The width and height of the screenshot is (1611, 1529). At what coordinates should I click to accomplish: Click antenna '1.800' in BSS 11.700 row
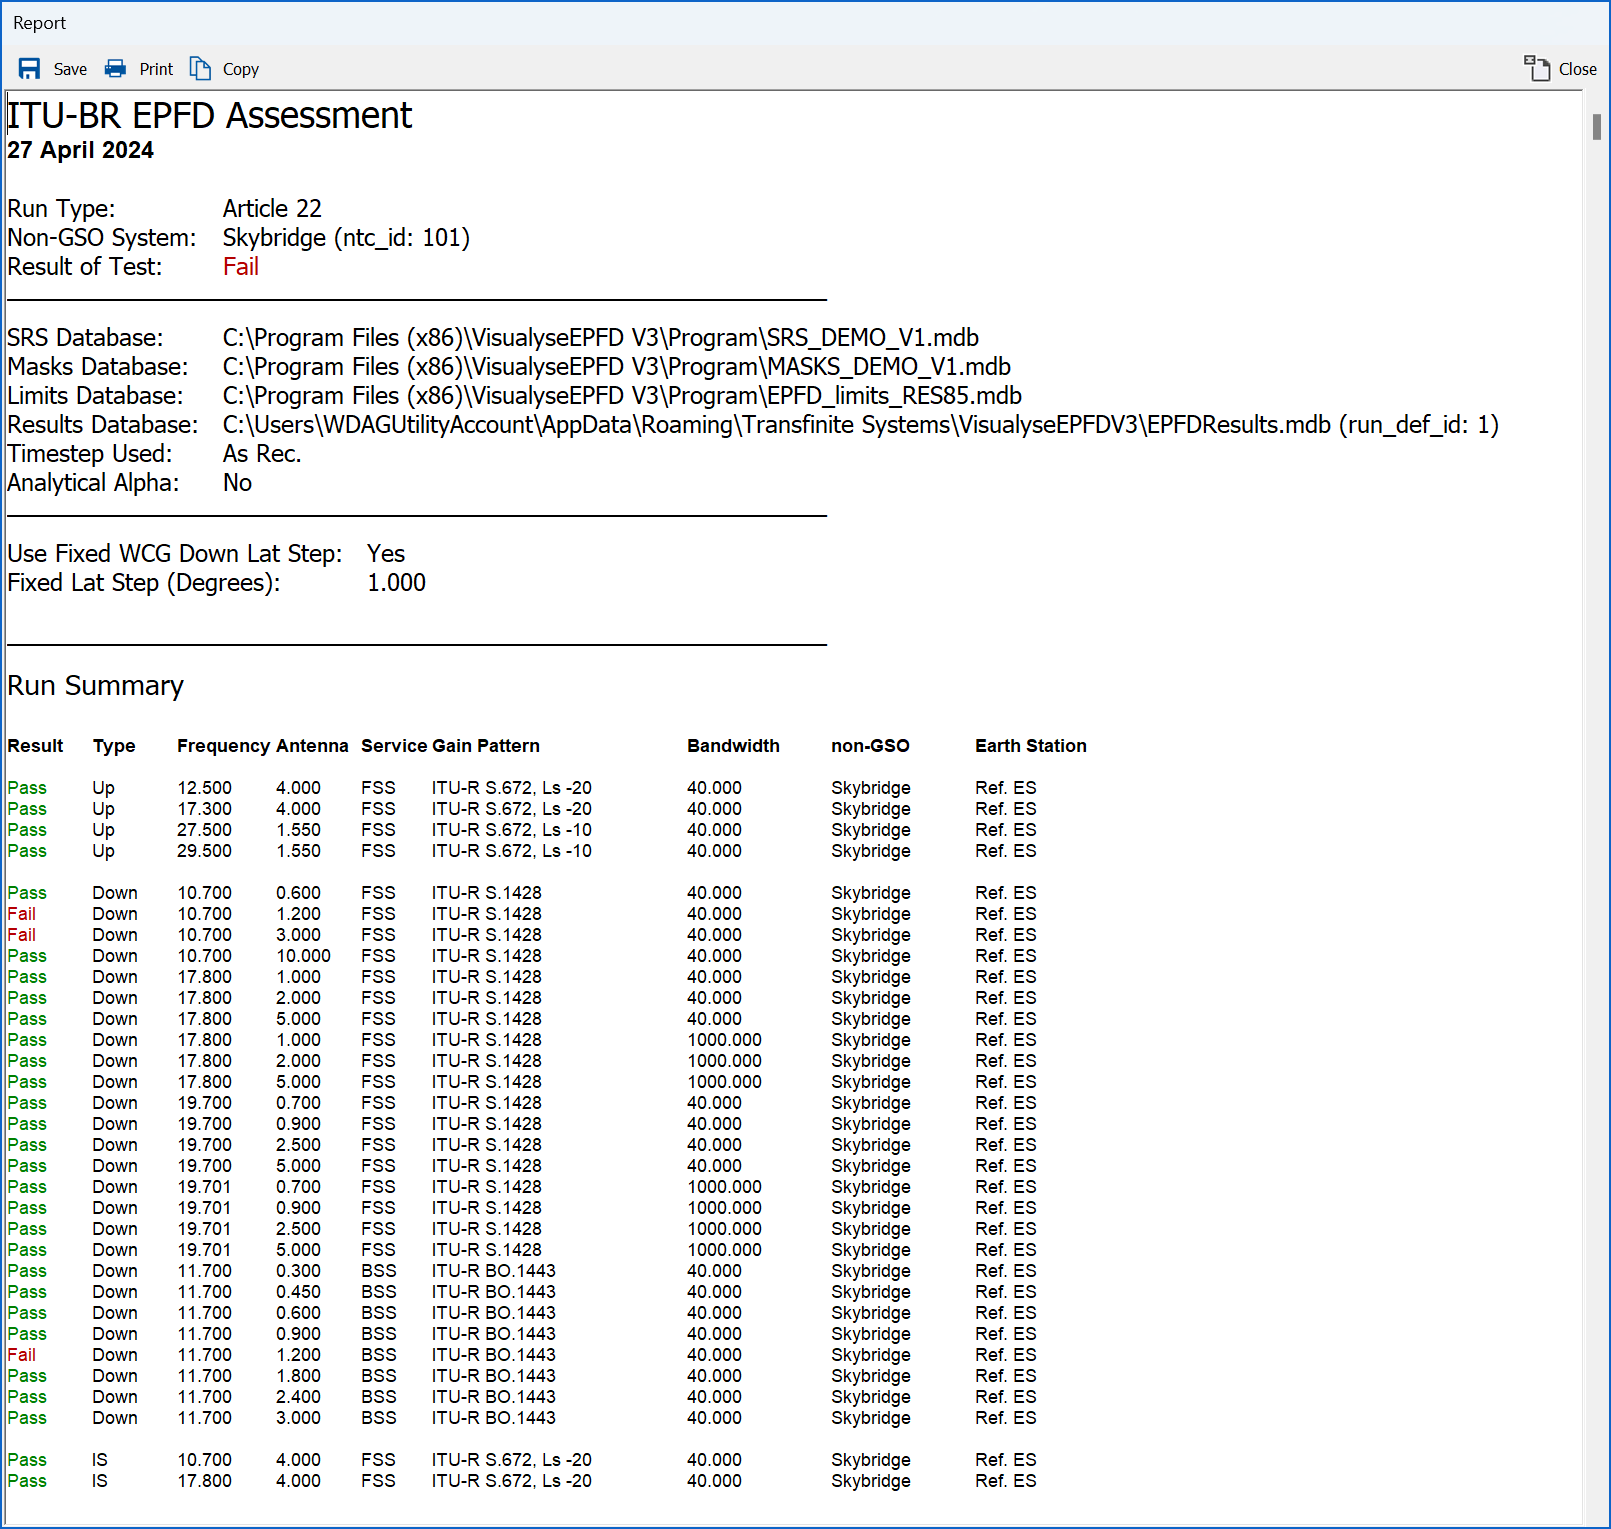[x=299, y=1376]
